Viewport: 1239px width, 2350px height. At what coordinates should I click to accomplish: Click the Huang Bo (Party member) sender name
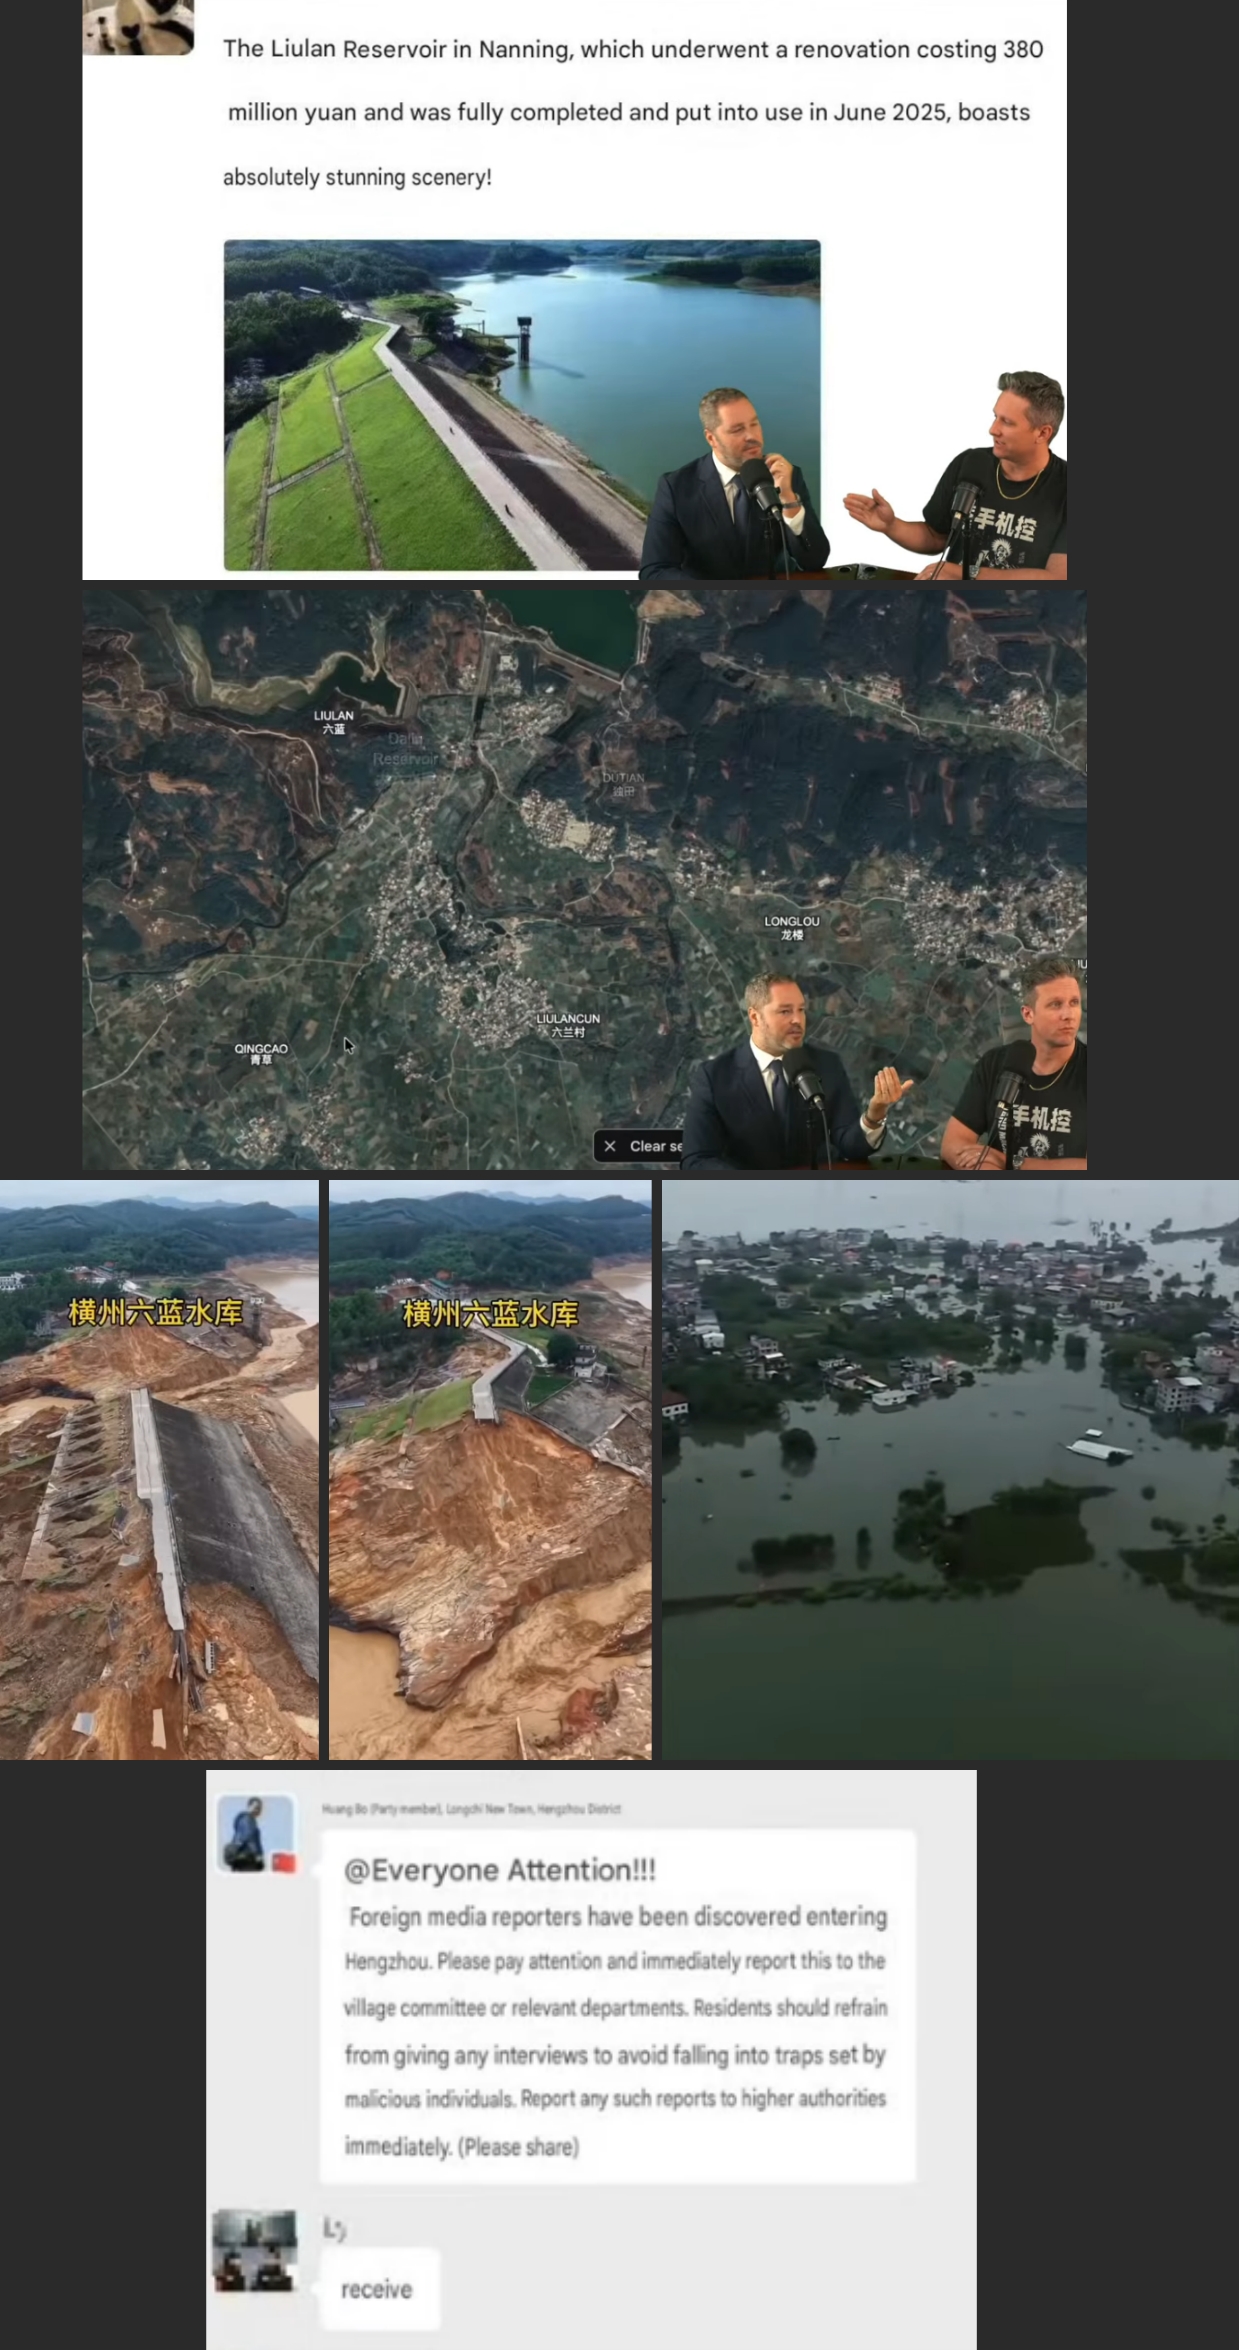click(471, 1809)
